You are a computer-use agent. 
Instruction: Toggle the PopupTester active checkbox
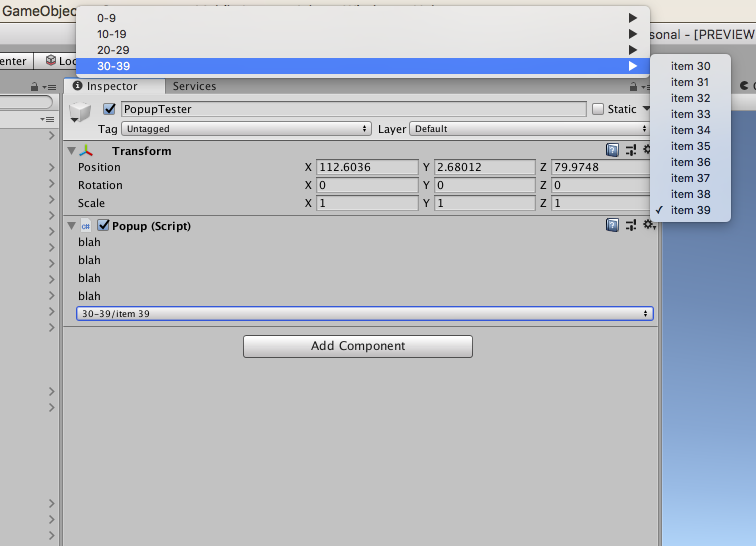[110, 109]
